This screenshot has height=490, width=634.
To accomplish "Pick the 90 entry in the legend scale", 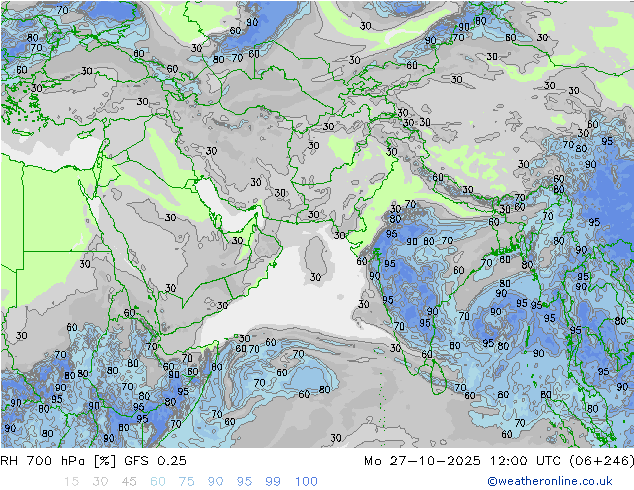I will pos(215,481).
